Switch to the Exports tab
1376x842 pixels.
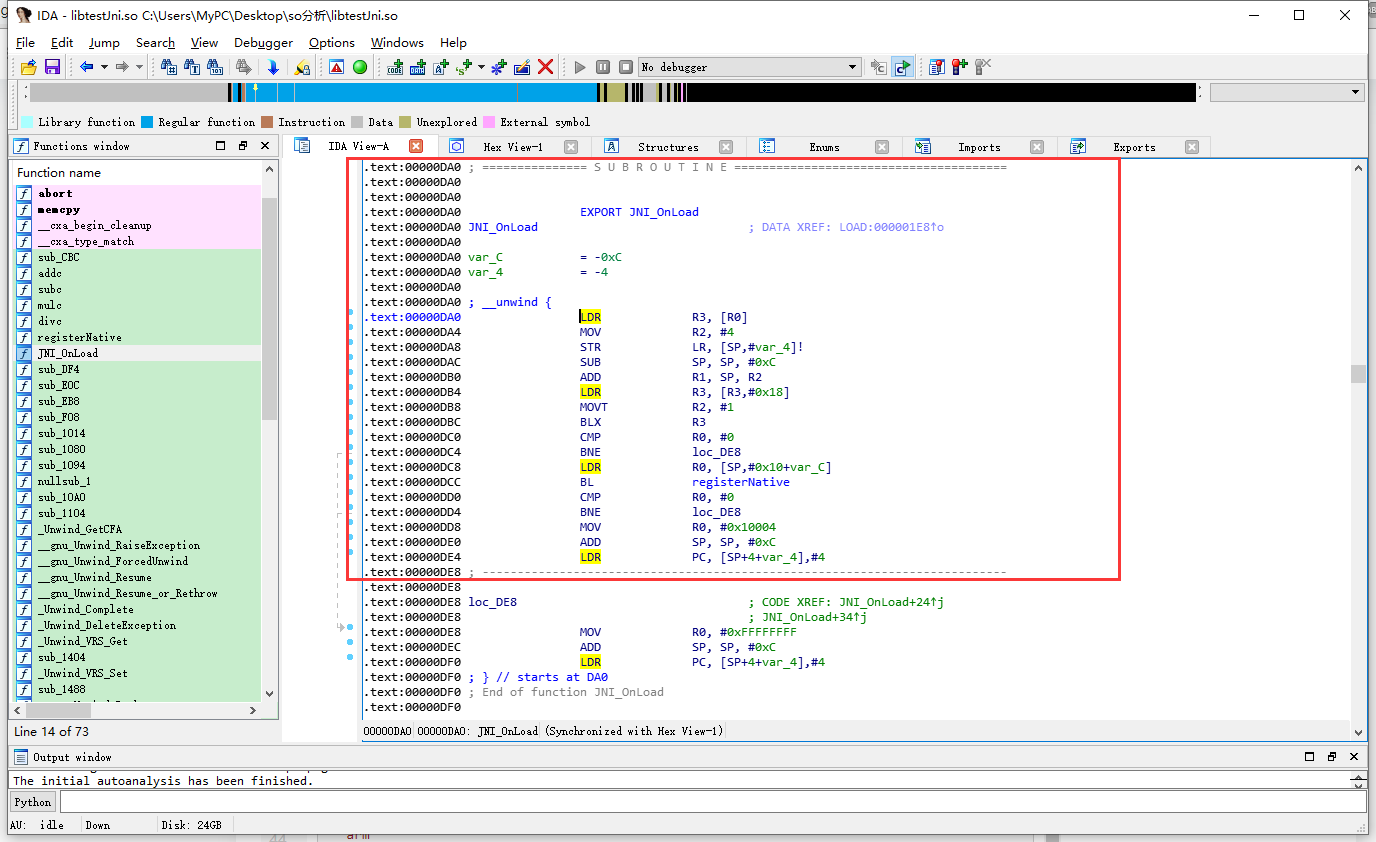[x=1134, y=147]
